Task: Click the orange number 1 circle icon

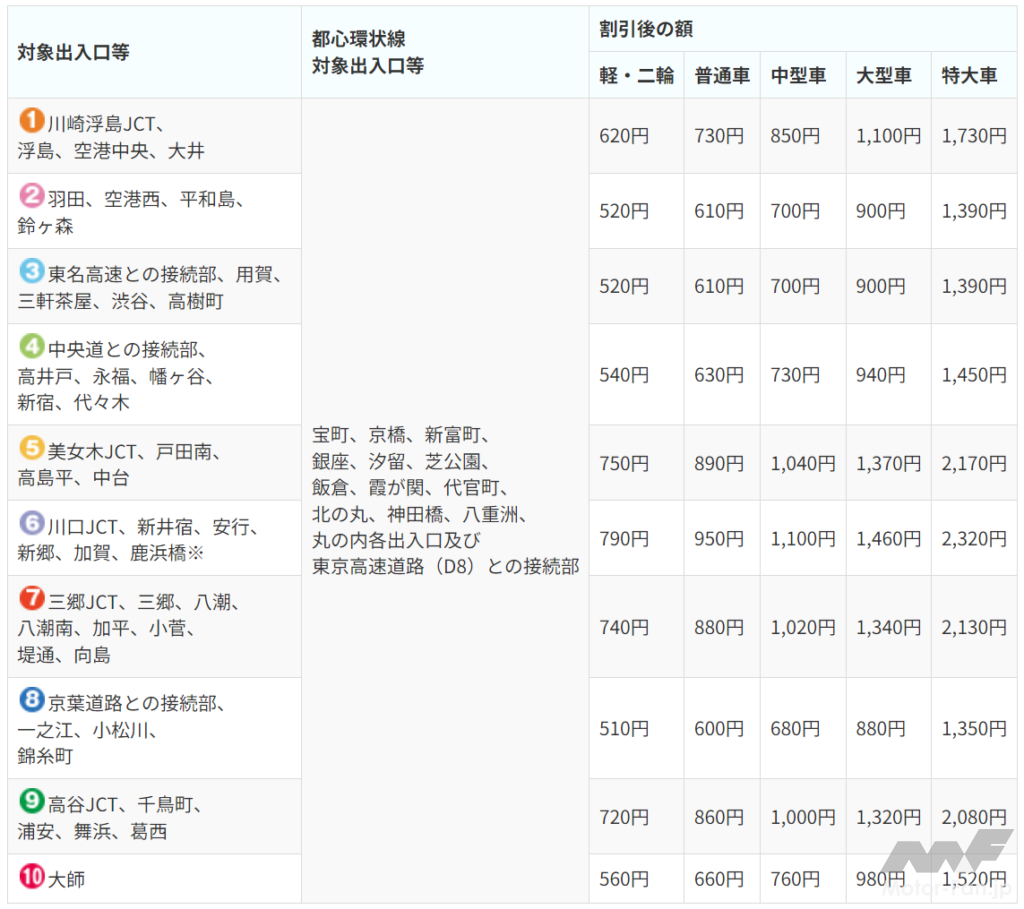Action: tap(31, 121)
